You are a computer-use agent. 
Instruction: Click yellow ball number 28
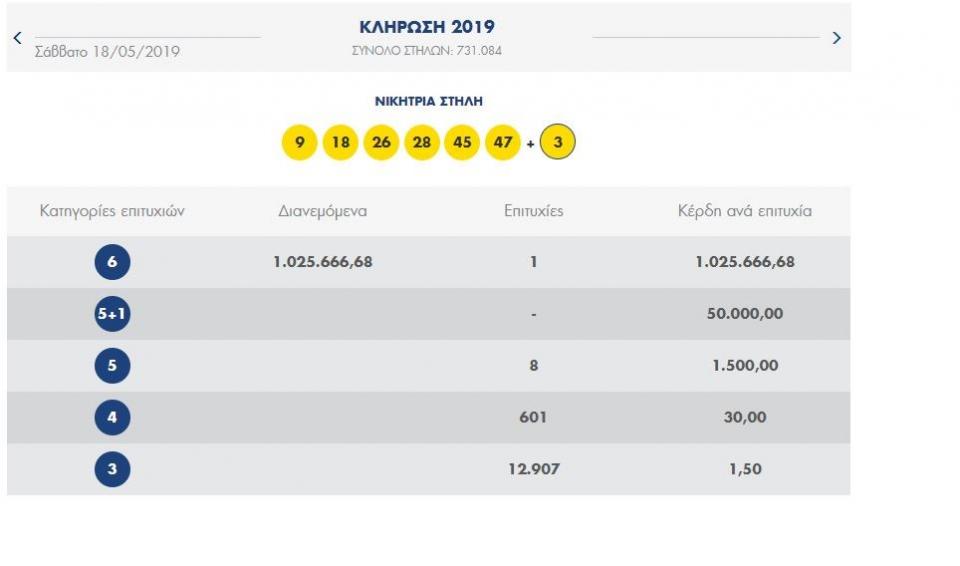[x=422, y=143]
